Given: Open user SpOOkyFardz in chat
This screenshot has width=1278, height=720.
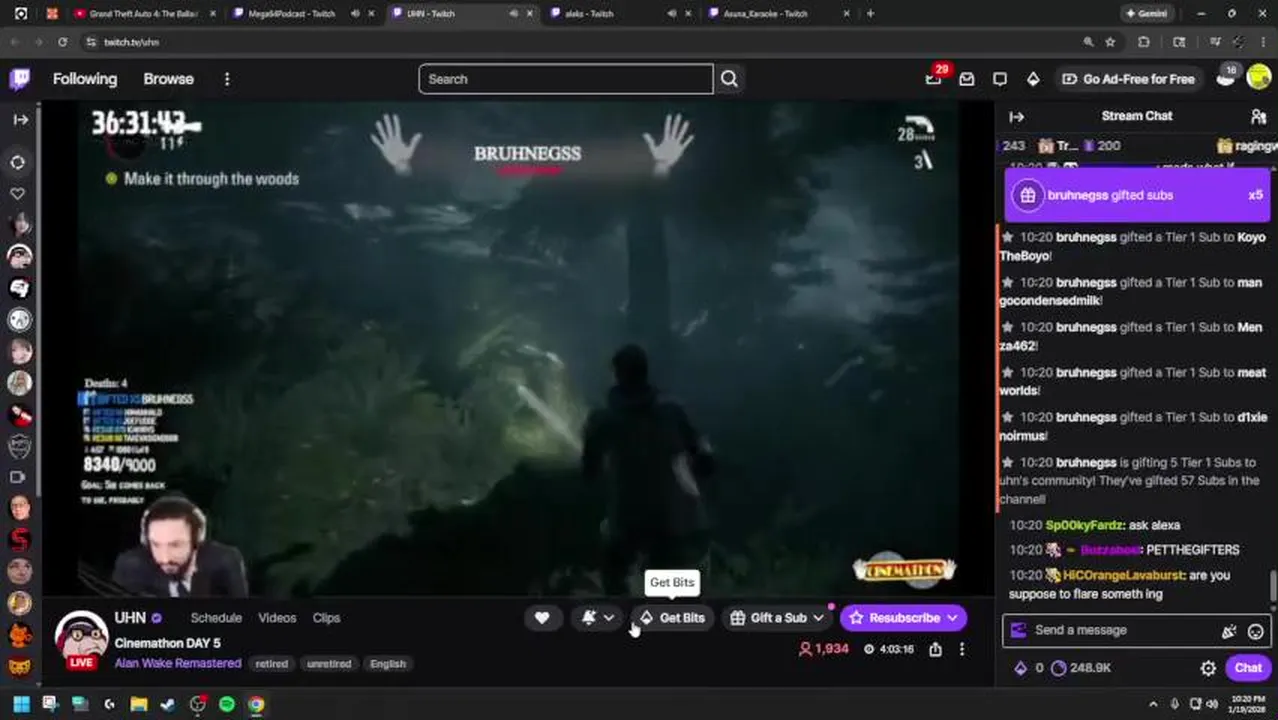Looking at the screenshot, I should [1084, 525].
